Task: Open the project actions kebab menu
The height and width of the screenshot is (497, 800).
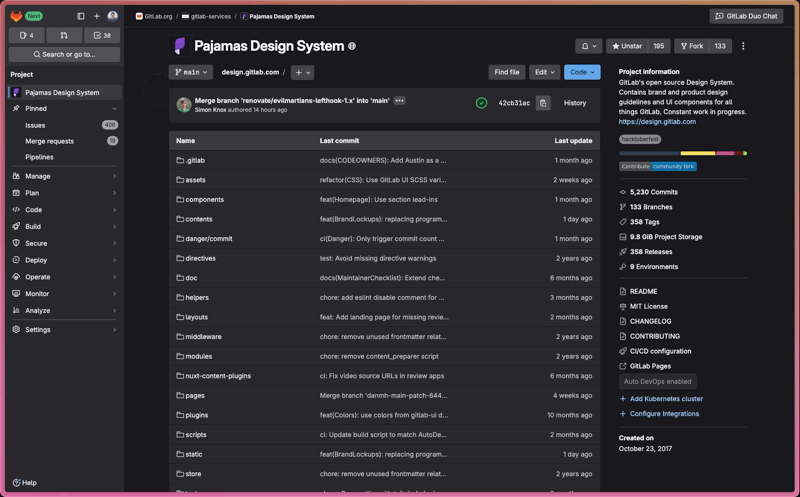Action: pos(743,46)
